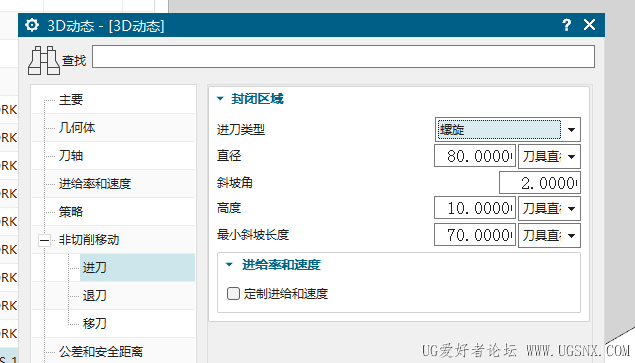635x363 pixels.
Task: Open the 进刀类型 dropdown showing 螺旋
Action: point(508,130)
